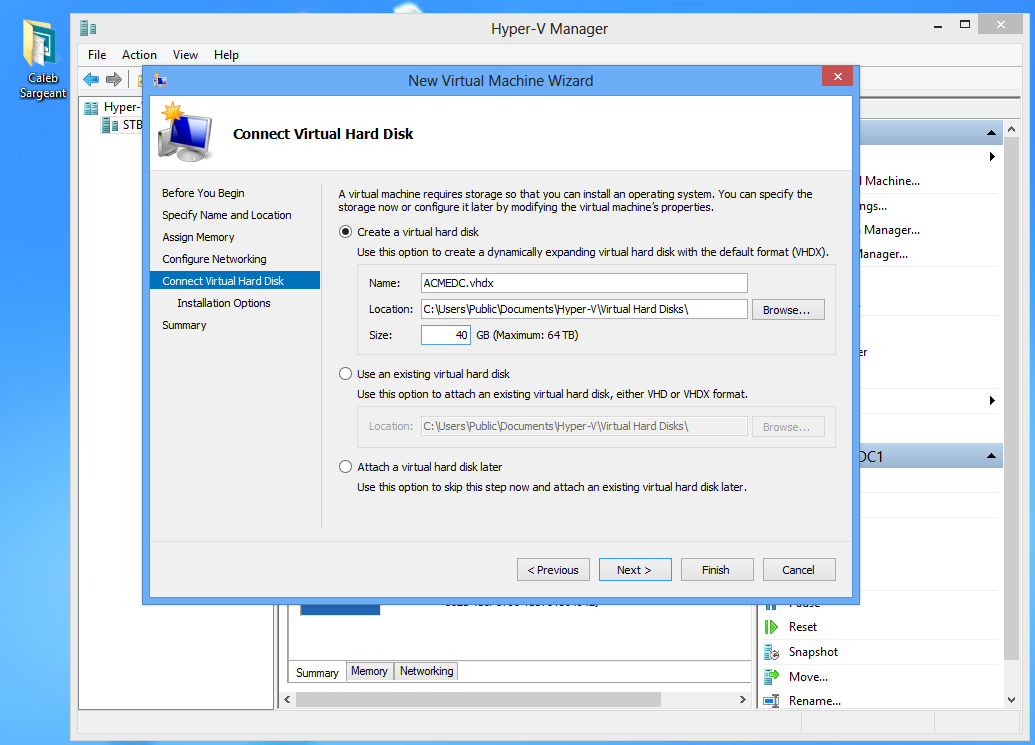Select the Hyper-V Manager root node icon

click(91, 108)
